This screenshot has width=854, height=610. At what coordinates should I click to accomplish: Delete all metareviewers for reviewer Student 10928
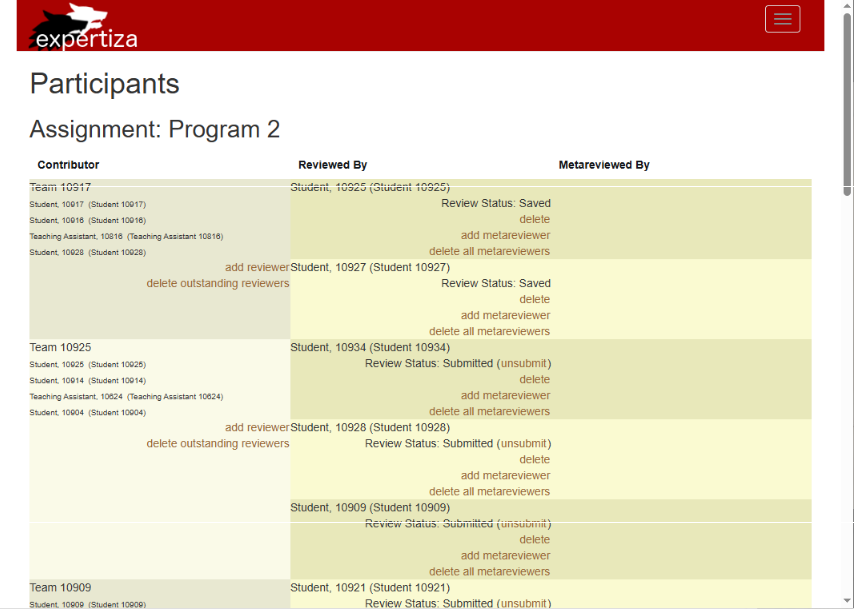click(489, 491)
